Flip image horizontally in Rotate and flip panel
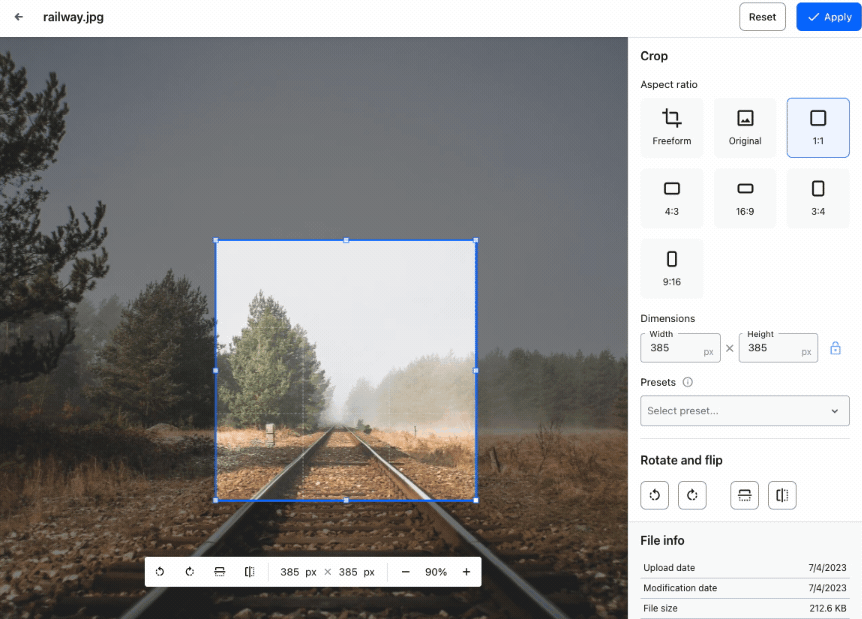This screenshot has width=862, height=619. (782, 495)
